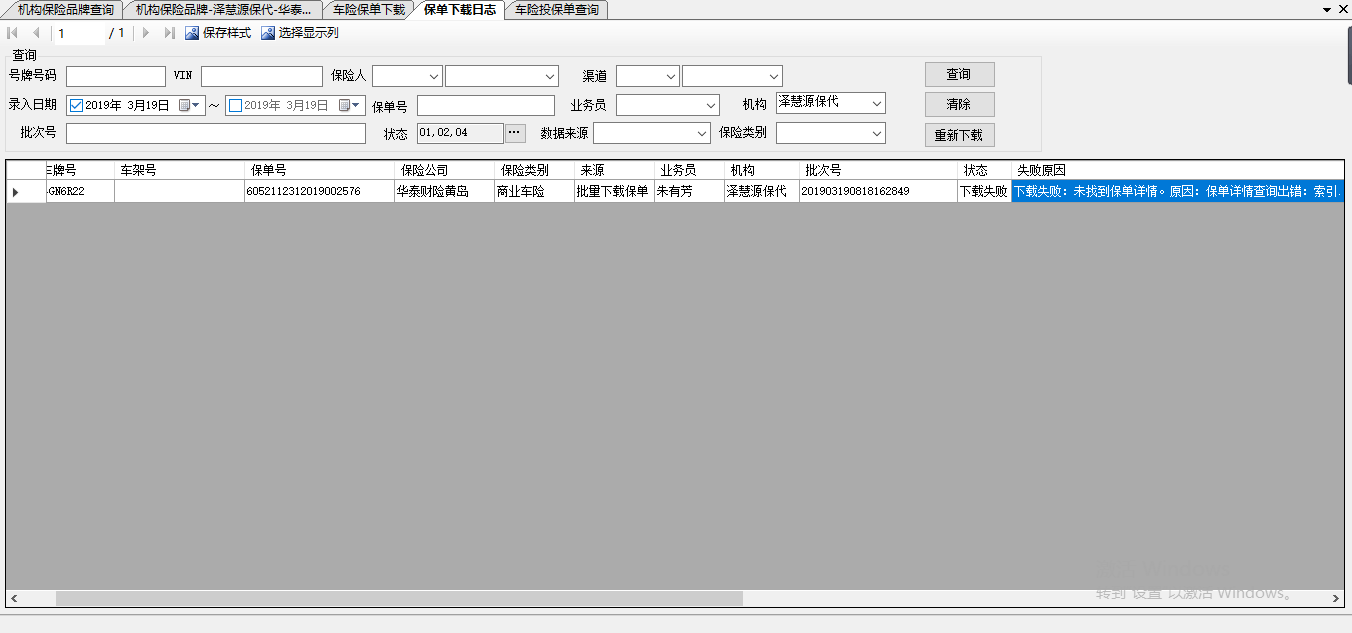Focus the VIN input field
This screenshot has height=633, width=1352.
coord(262,76)
